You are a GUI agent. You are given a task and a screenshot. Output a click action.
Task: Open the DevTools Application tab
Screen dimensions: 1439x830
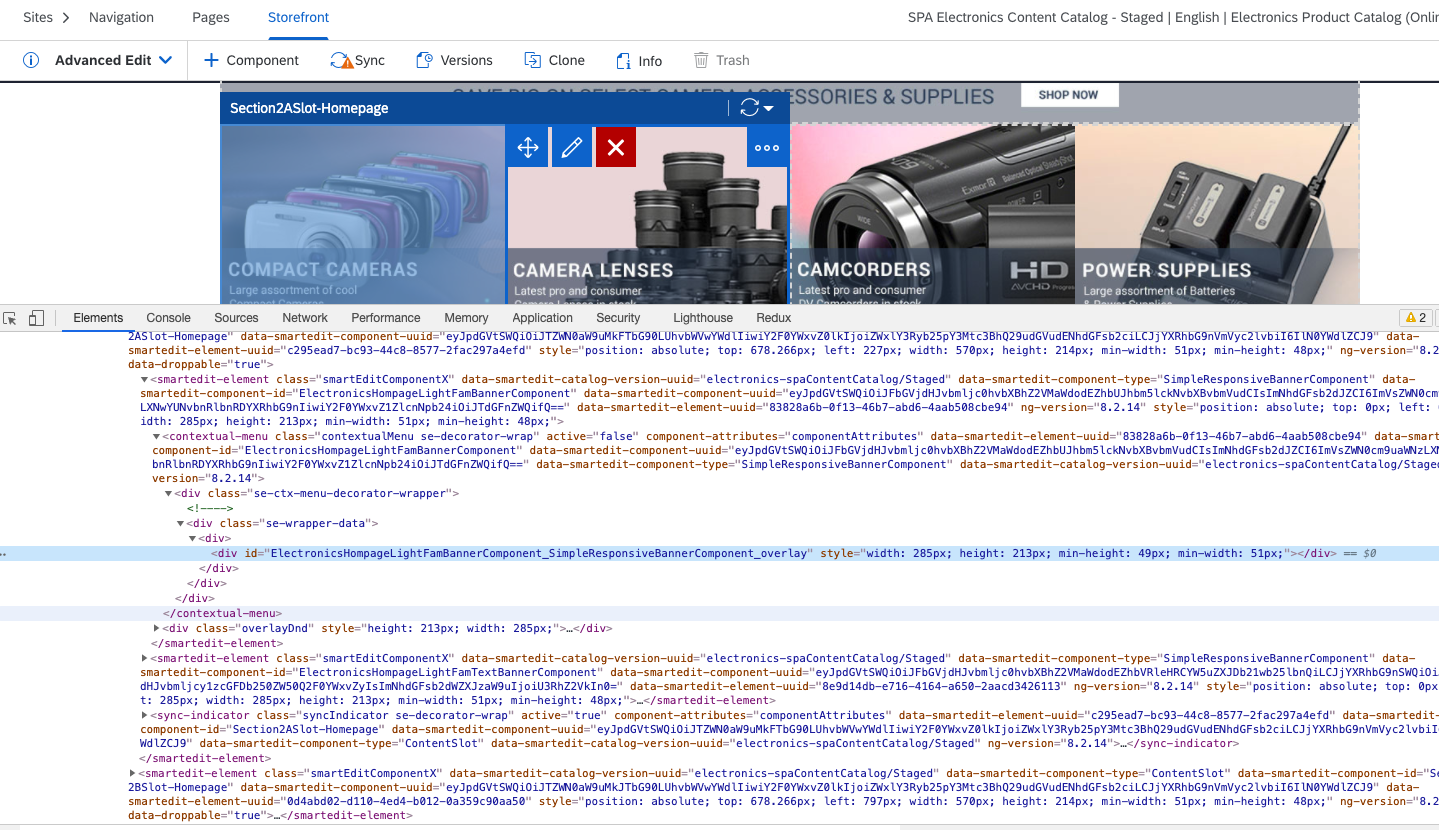542,318
